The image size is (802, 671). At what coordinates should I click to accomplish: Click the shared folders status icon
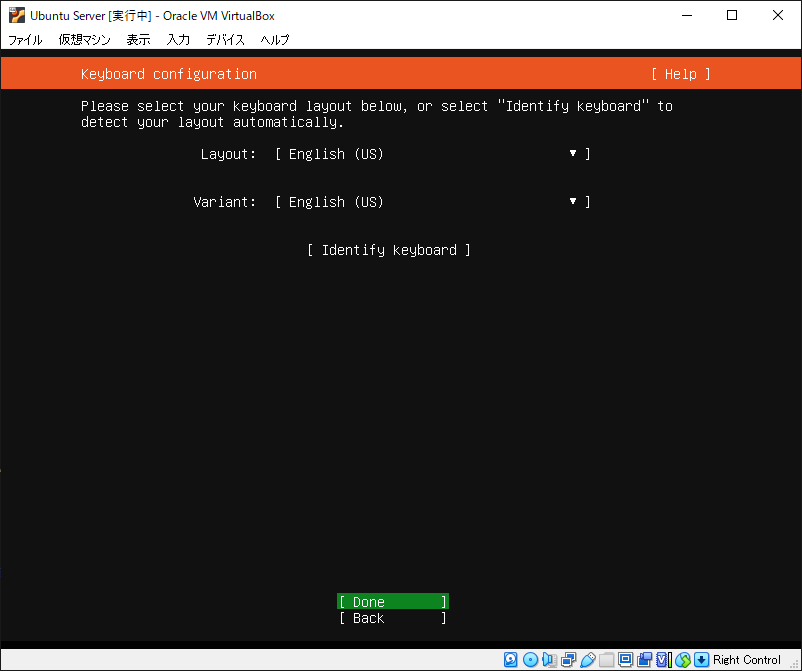click(x=607, y=660)
